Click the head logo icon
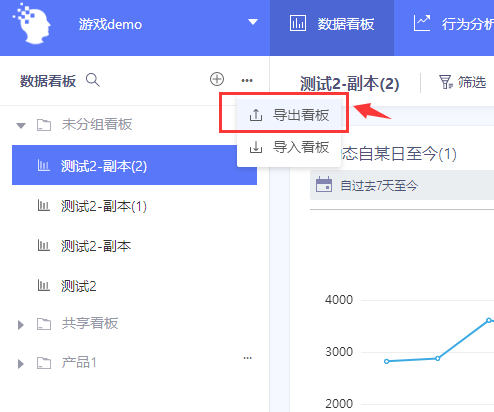This screenshot has width=494, height=412. [32, 24]
